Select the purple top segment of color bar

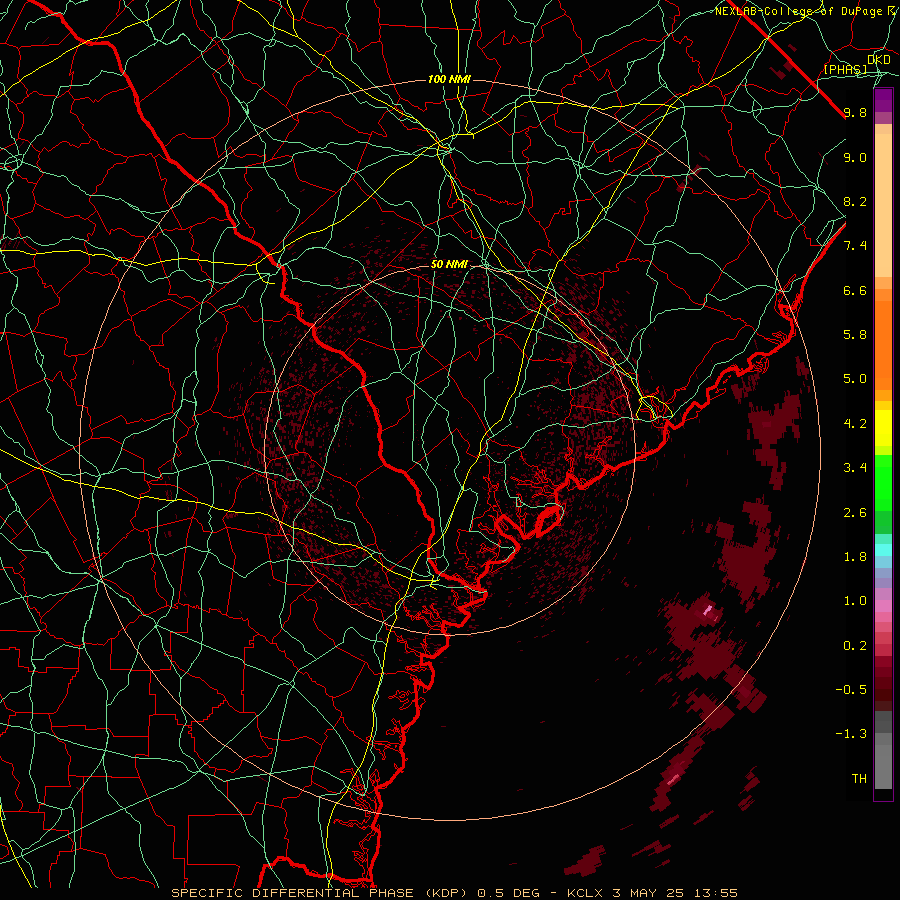(x=883, y=100)
